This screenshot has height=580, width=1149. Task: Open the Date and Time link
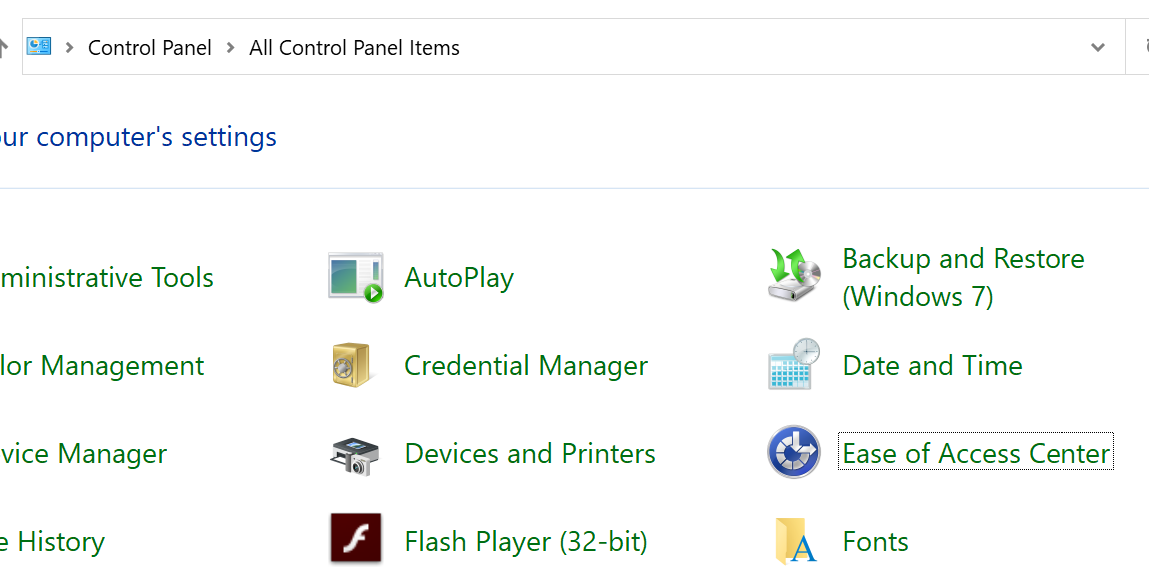932,366
